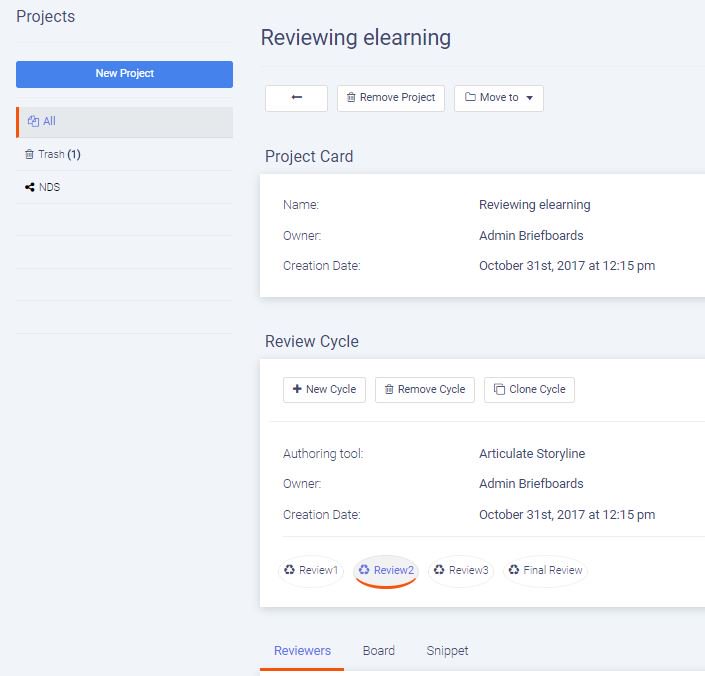Select the Final Review cycle

point(545,570)
